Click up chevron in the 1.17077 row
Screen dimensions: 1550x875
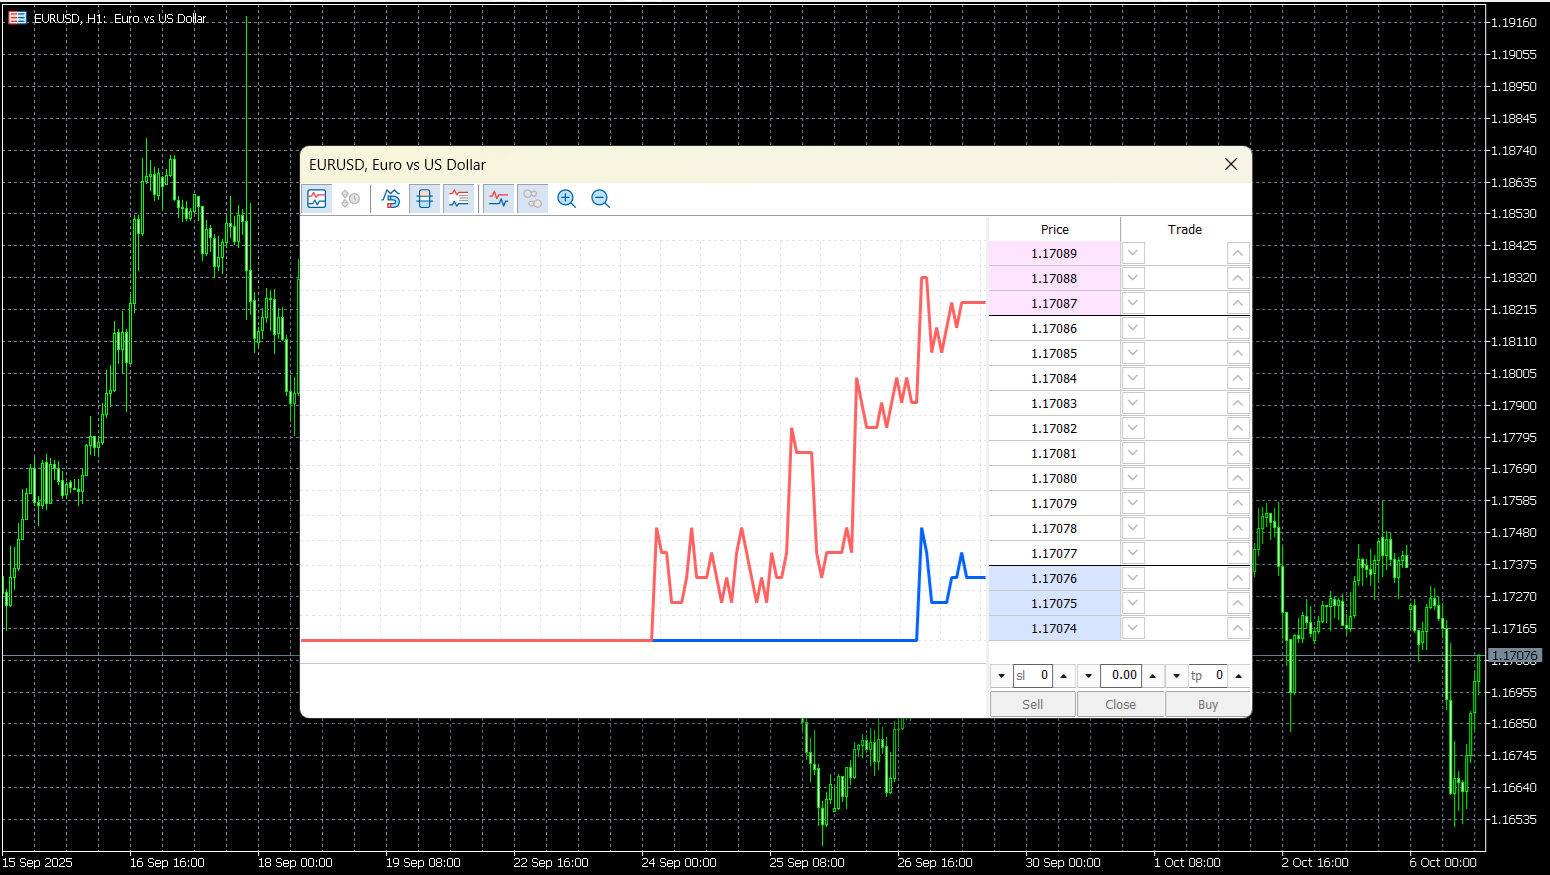click(1238, 553)
